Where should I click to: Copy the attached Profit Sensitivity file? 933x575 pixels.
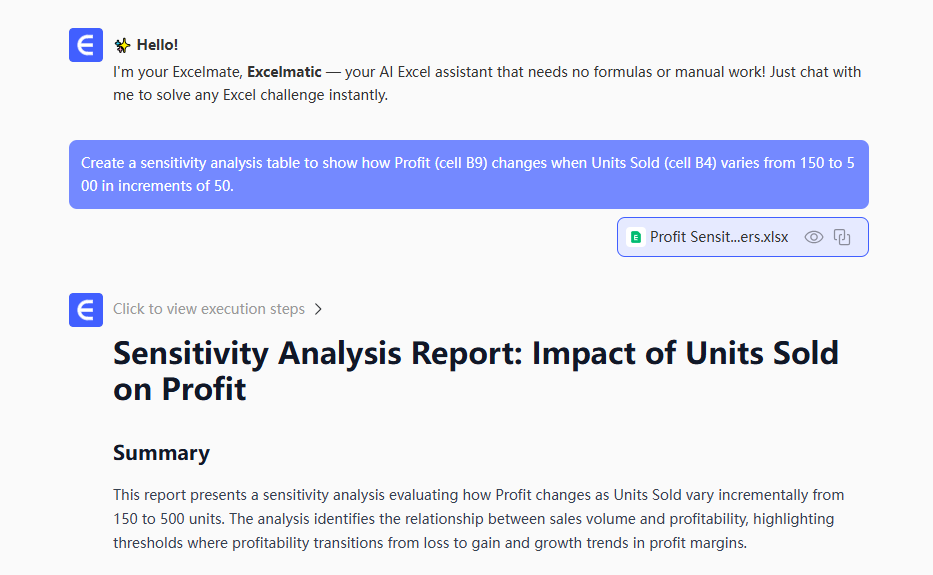tap(842, 237)
